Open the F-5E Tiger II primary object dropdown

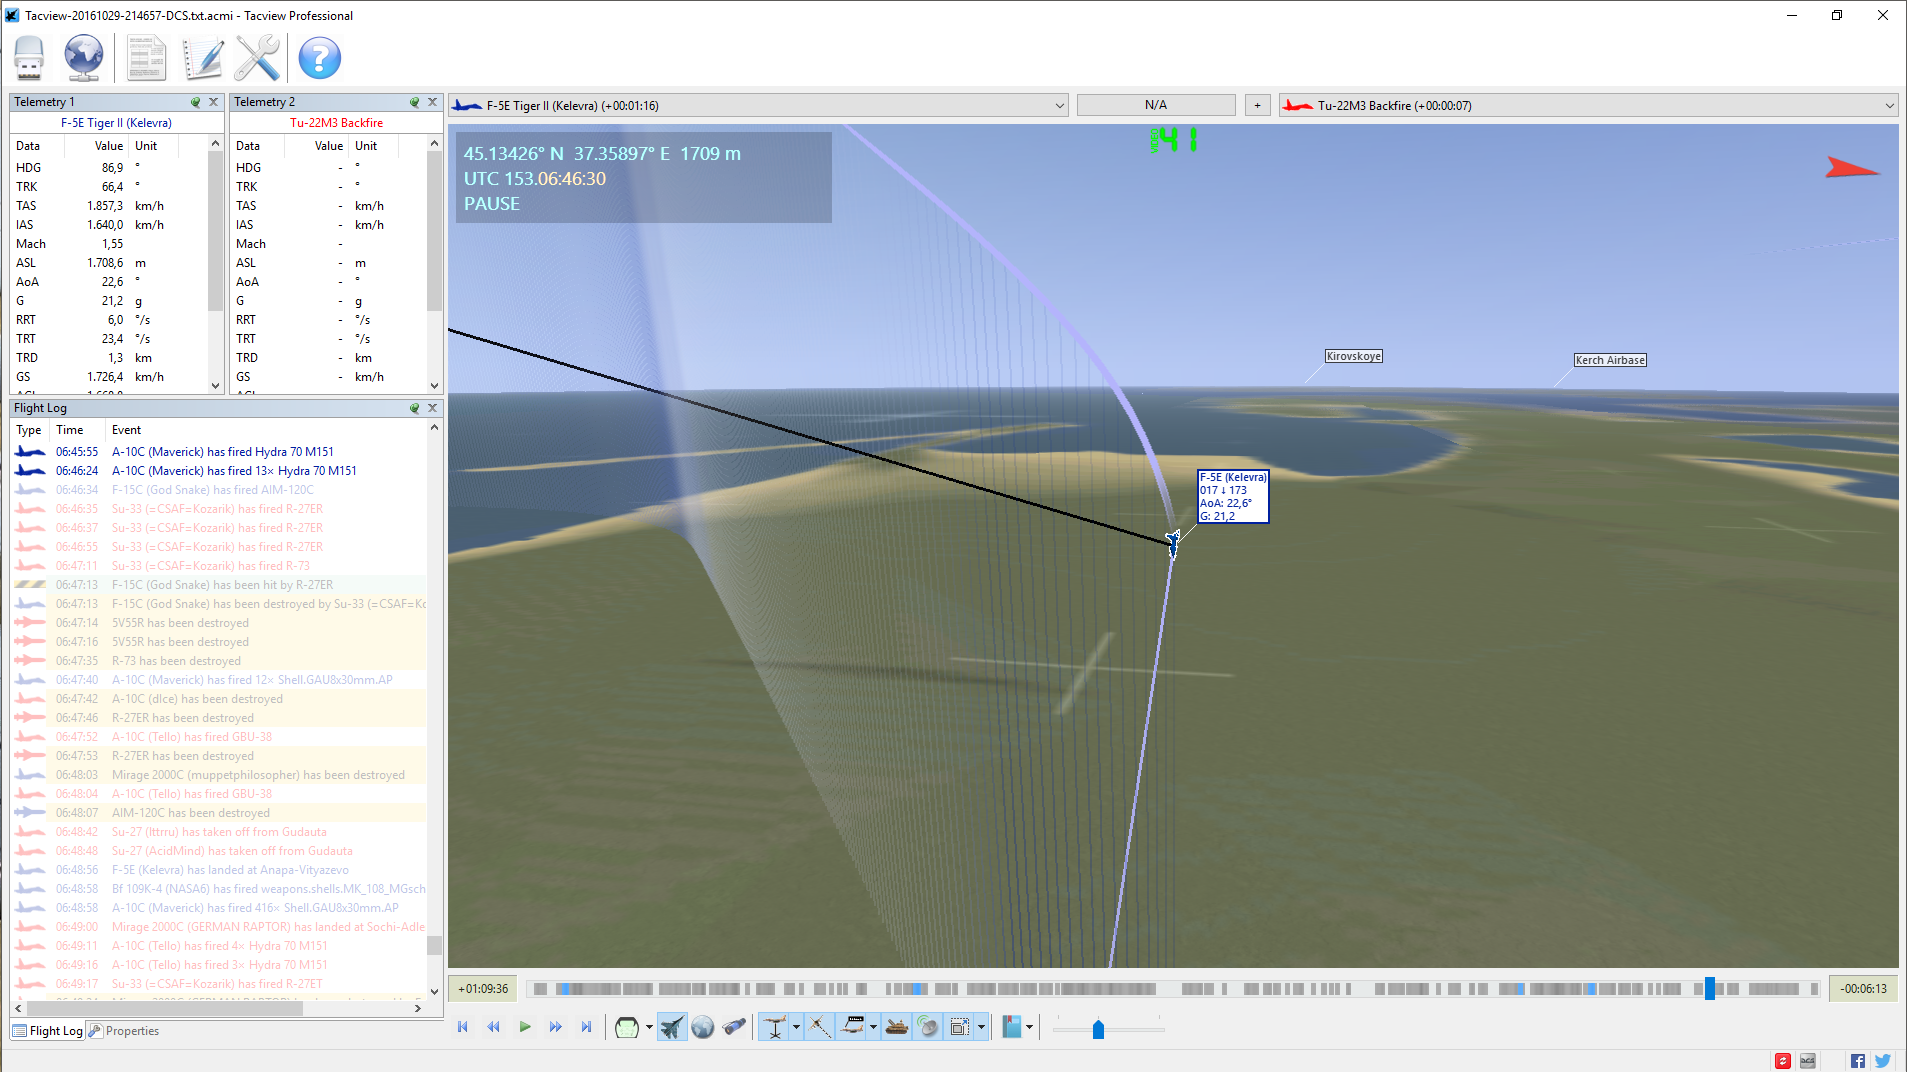[759, 105]
